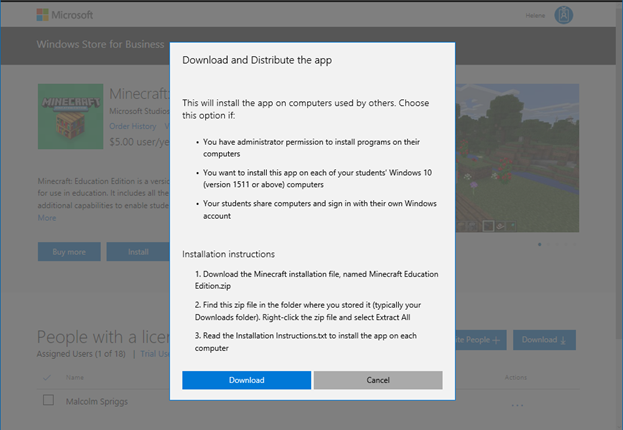Click 'Assigned Users (1 of 18)' text

point(81,354)
